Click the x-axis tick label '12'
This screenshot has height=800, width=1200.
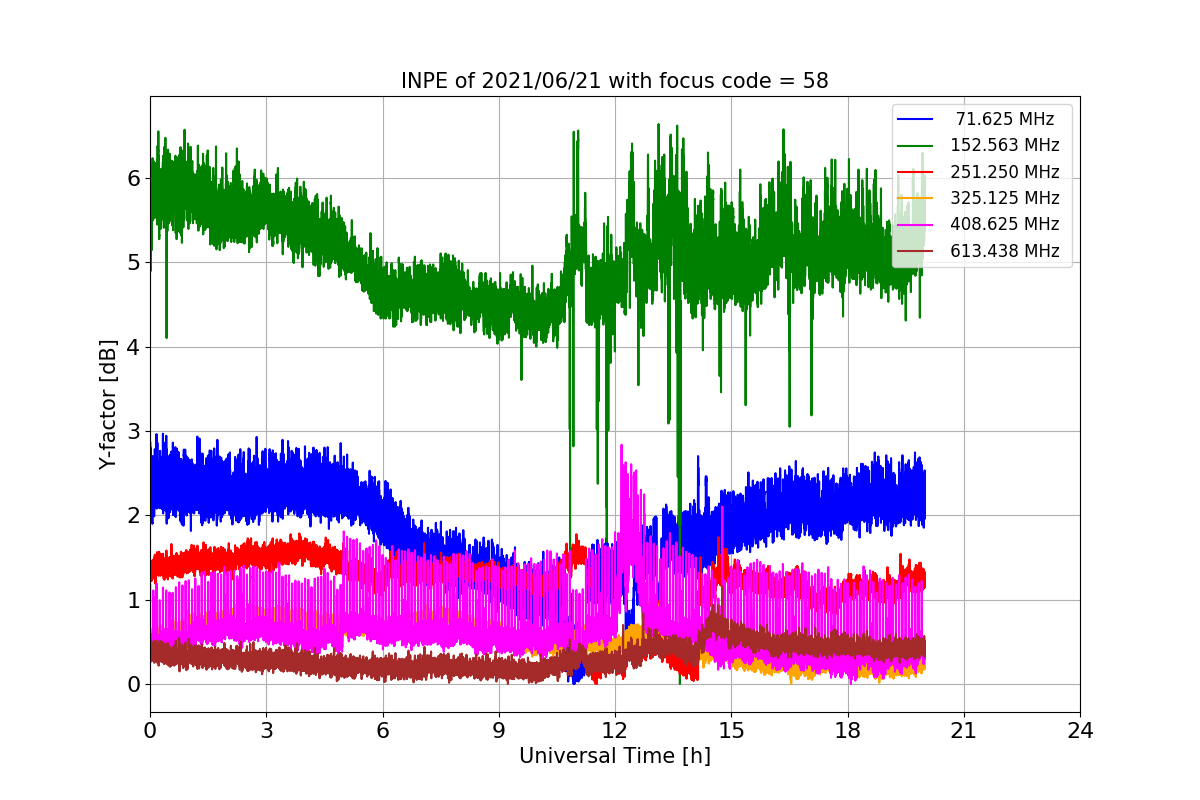615,731
